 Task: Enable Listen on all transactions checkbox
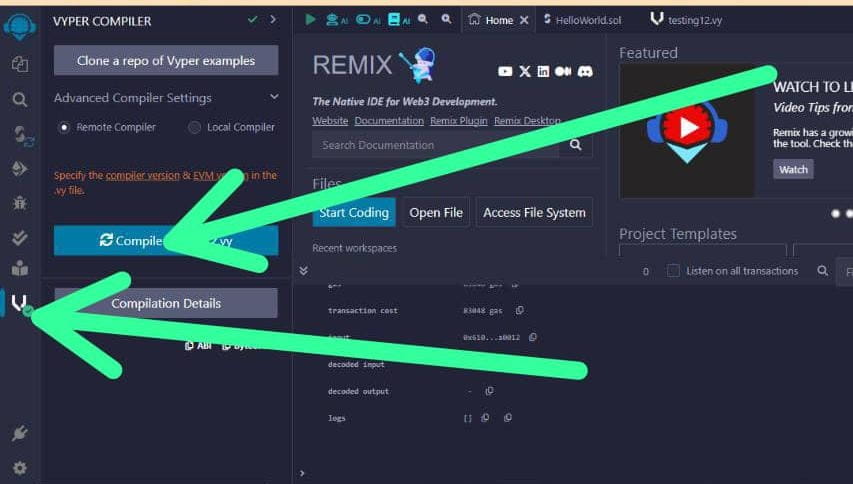[673, 271]
